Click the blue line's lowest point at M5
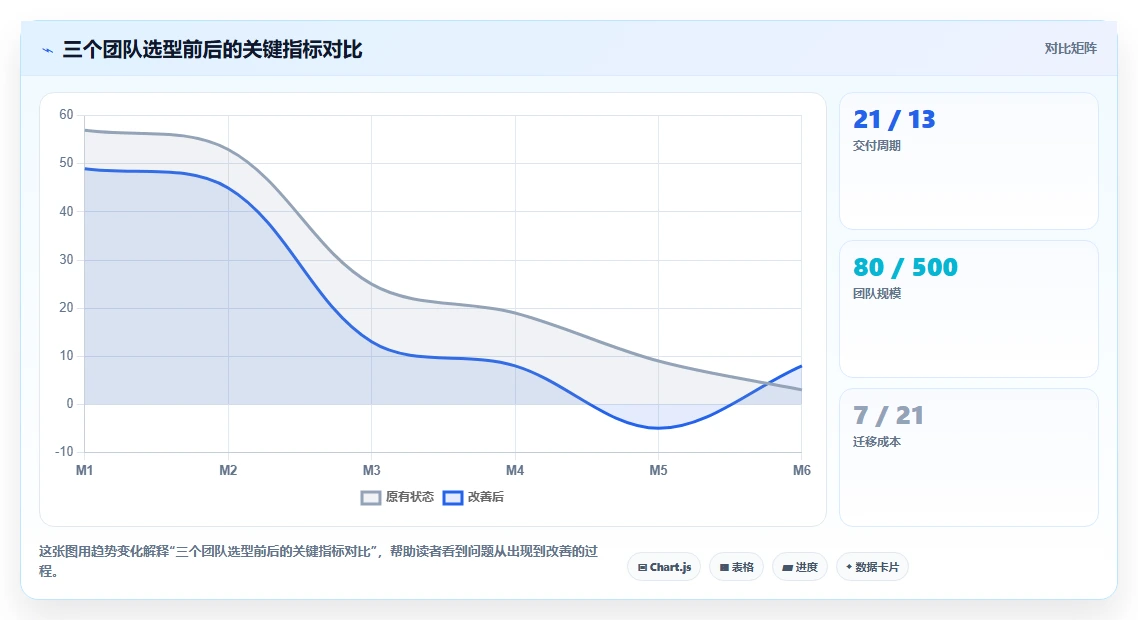Image resolution: width=1138 pixels, height=620 pixels. coord(658,428)
